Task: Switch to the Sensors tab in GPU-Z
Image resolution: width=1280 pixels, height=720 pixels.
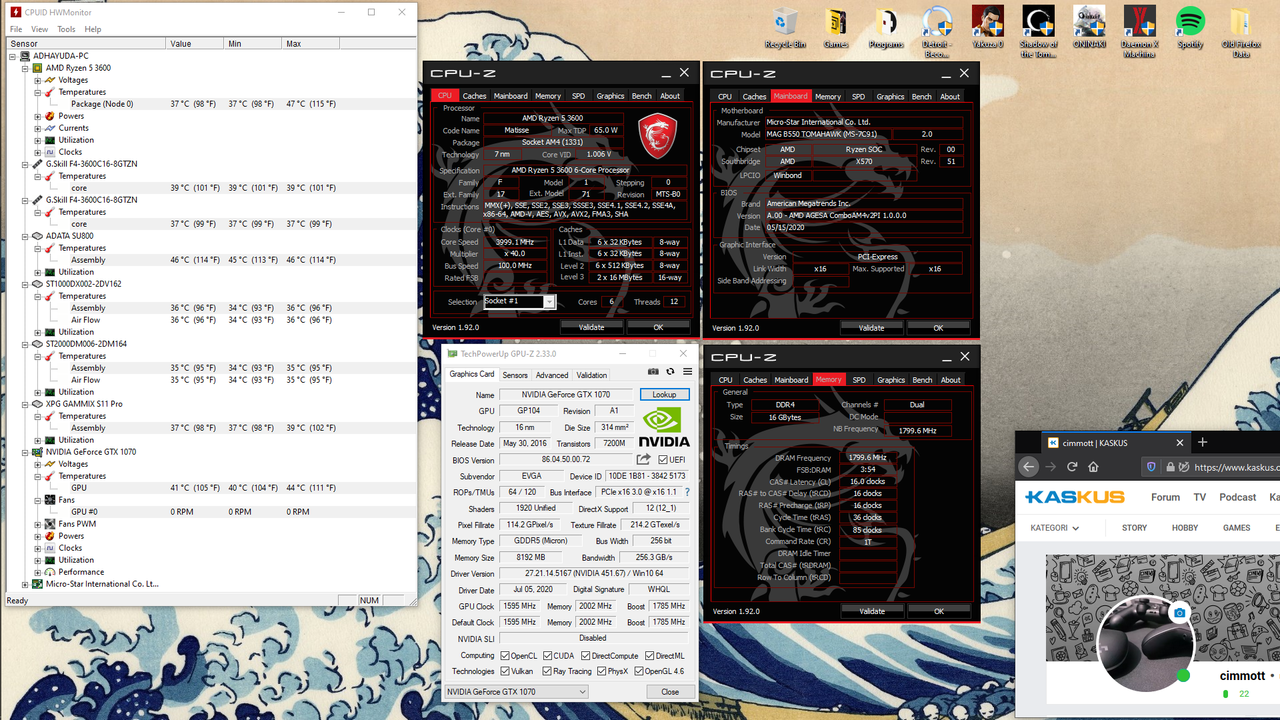Action: point(514,375)
